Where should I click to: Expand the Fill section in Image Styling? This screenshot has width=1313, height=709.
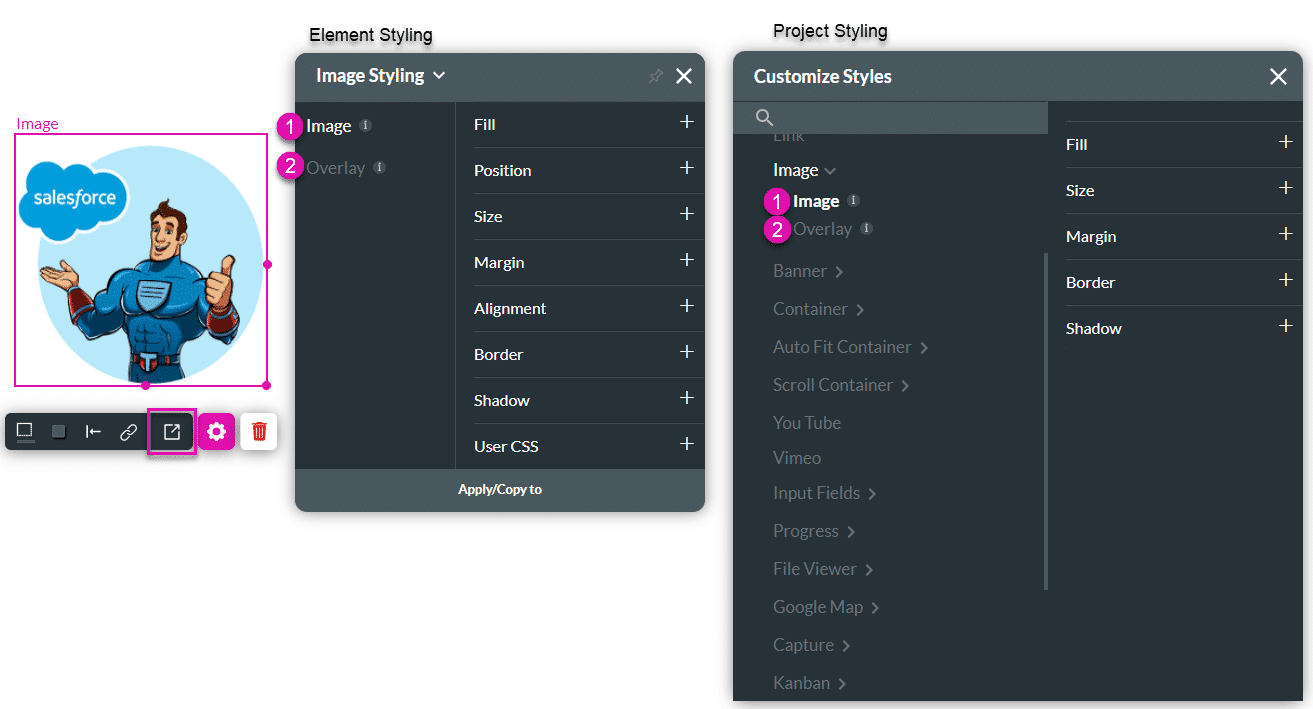coord(688,124)
